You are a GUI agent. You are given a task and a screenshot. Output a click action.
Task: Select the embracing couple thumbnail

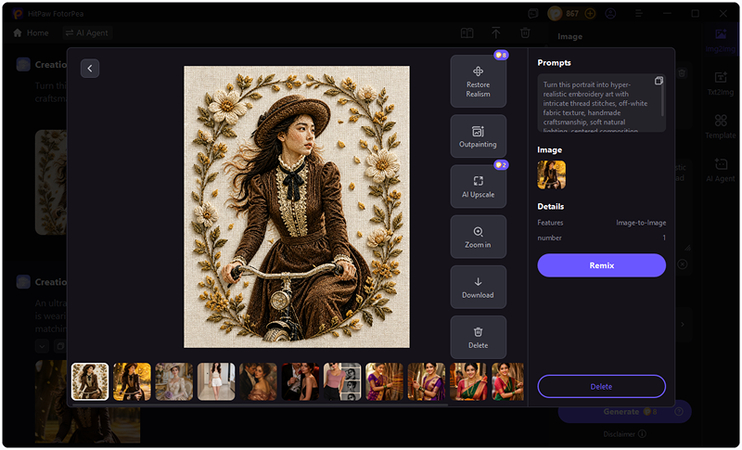pyautogui.click(x=258, y=382)
